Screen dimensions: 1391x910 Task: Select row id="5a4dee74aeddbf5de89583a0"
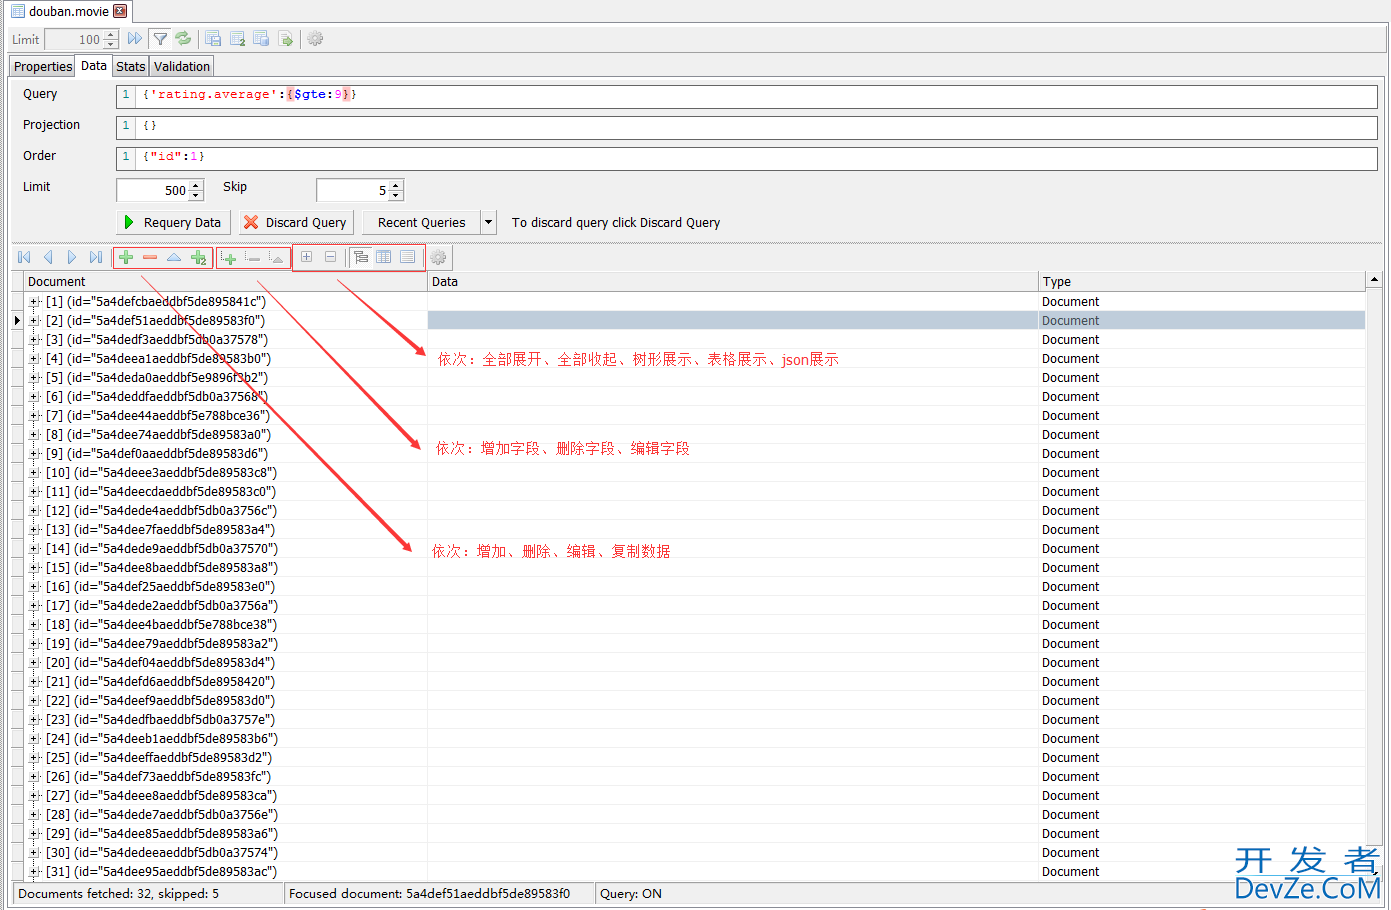[158, 434]
